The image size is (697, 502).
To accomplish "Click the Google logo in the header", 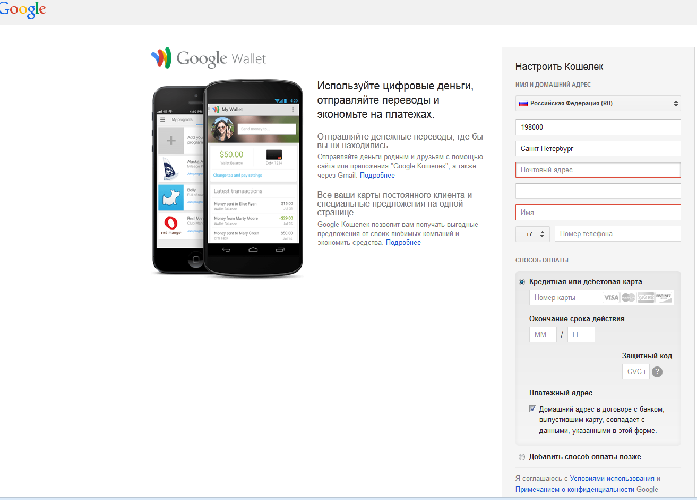I will pos(23,9).
